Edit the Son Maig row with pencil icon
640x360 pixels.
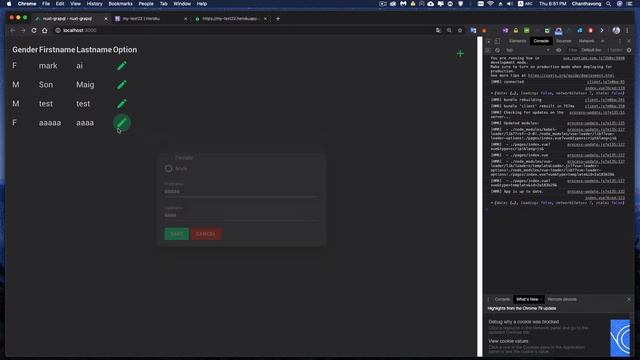click(x=122, y=84)
